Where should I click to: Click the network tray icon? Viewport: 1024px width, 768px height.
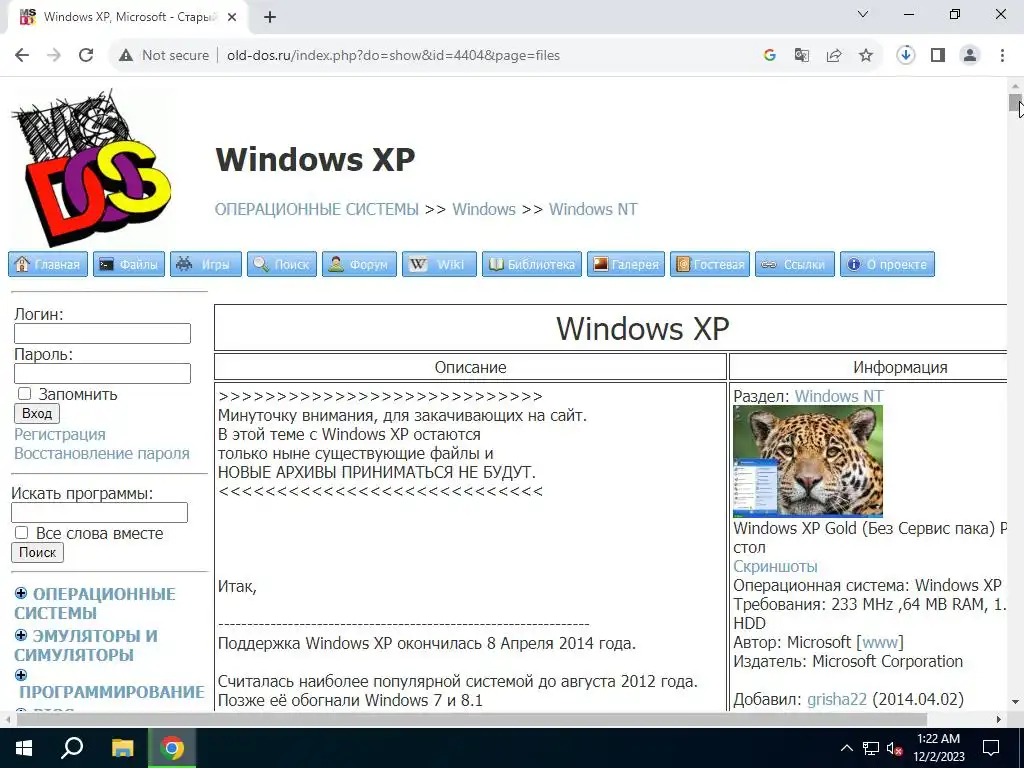click(x=871, y=748)
